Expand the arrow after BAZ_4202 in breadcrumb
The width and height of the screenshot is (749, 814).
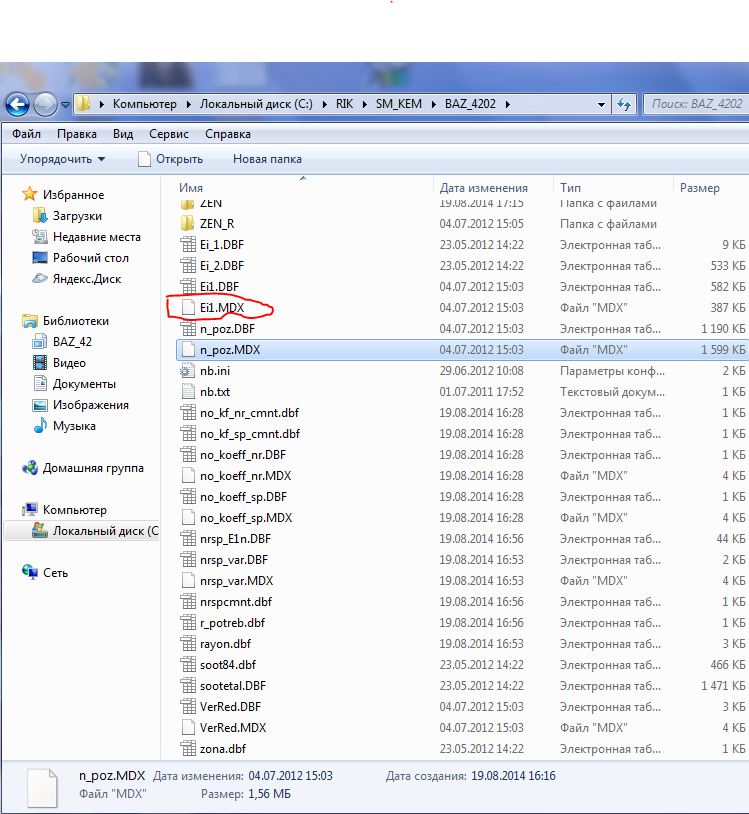click(508, 104)
